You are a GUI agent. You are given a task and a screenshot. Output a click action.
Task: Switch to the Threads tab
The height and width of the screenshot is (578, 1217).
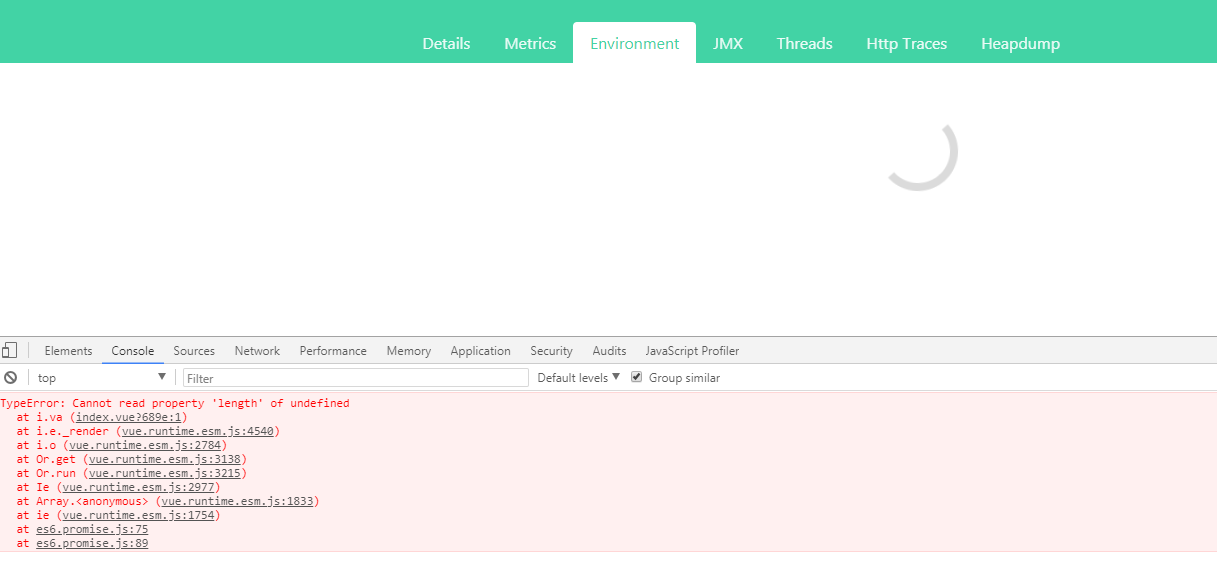tap(804, 43)
